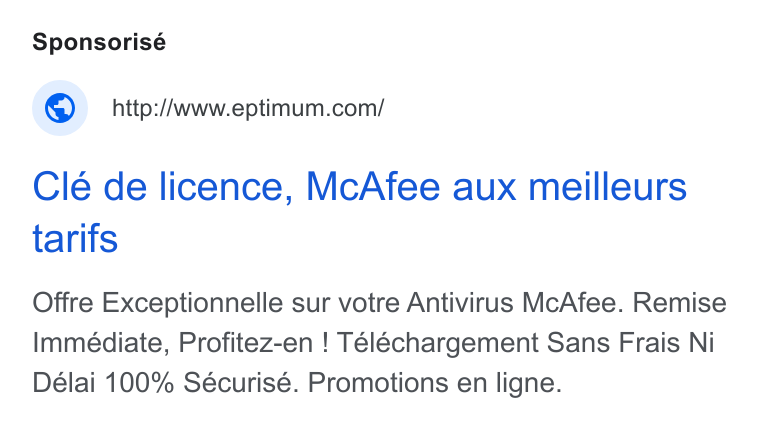
Task: Click the word 'Délai' in the description
Action: click(64, 383)
